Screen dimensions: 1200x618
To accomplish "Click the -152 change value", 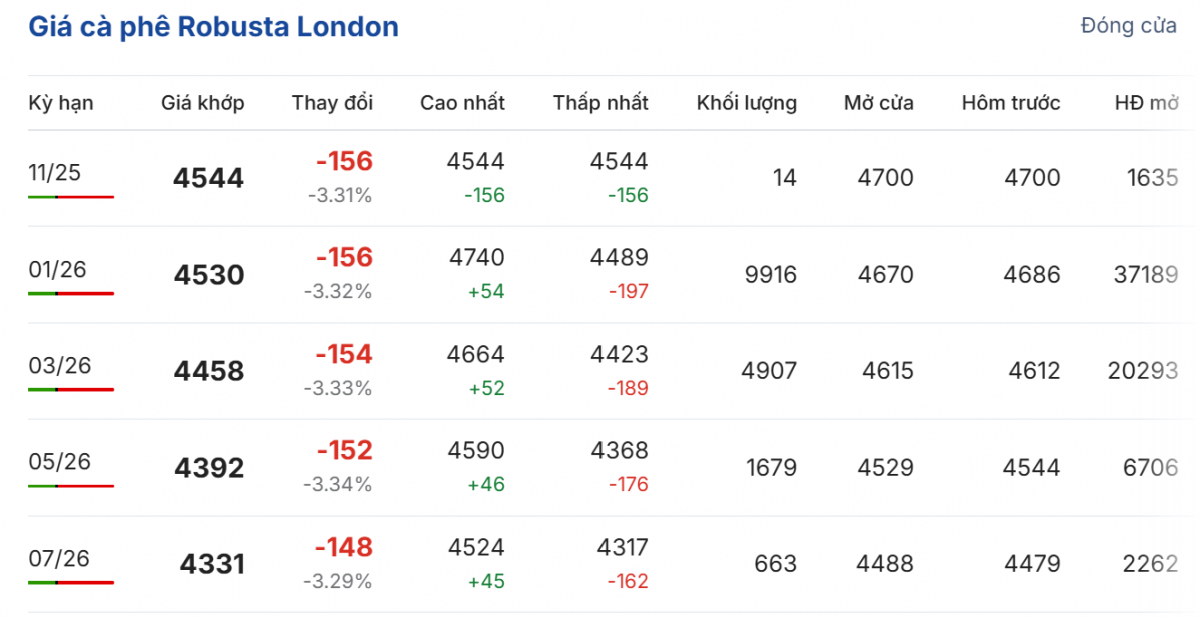I will [x=344, y=451].
